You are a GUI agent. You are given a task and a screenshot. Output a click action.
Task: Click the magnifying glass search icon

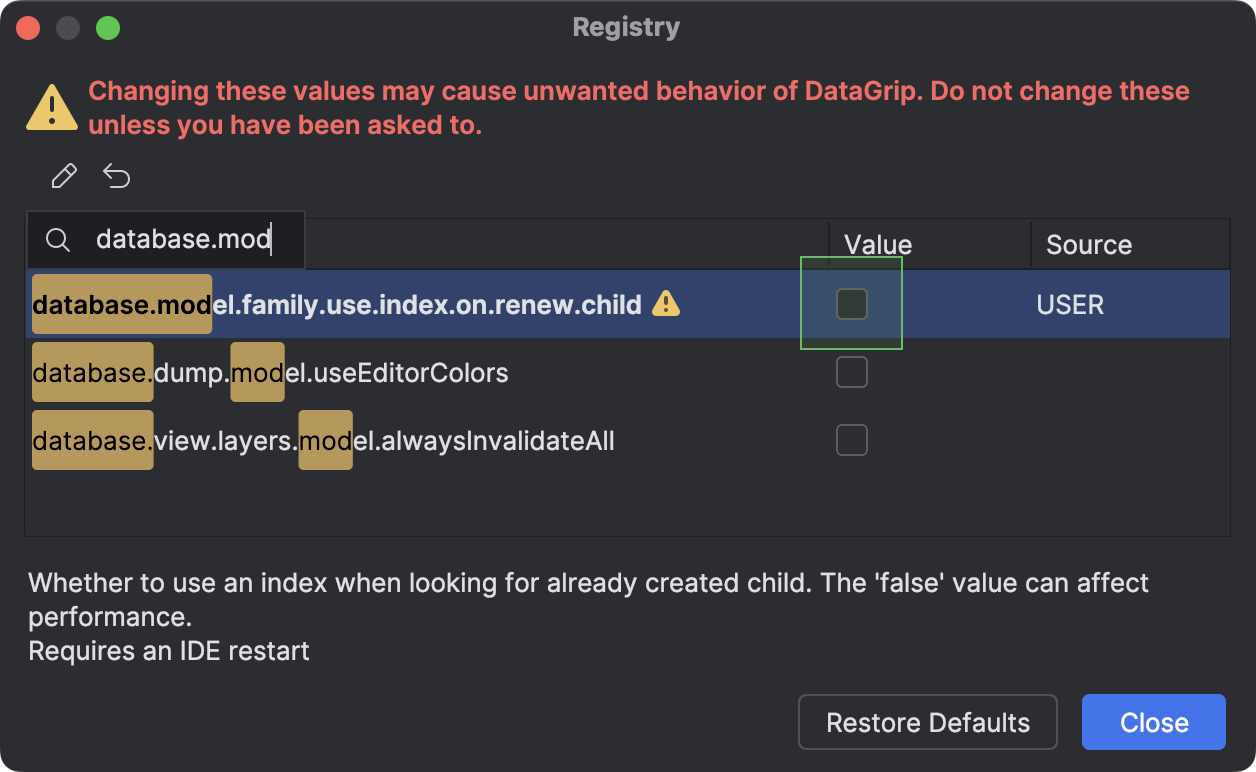pyautogui.click(x=57, y=239)
